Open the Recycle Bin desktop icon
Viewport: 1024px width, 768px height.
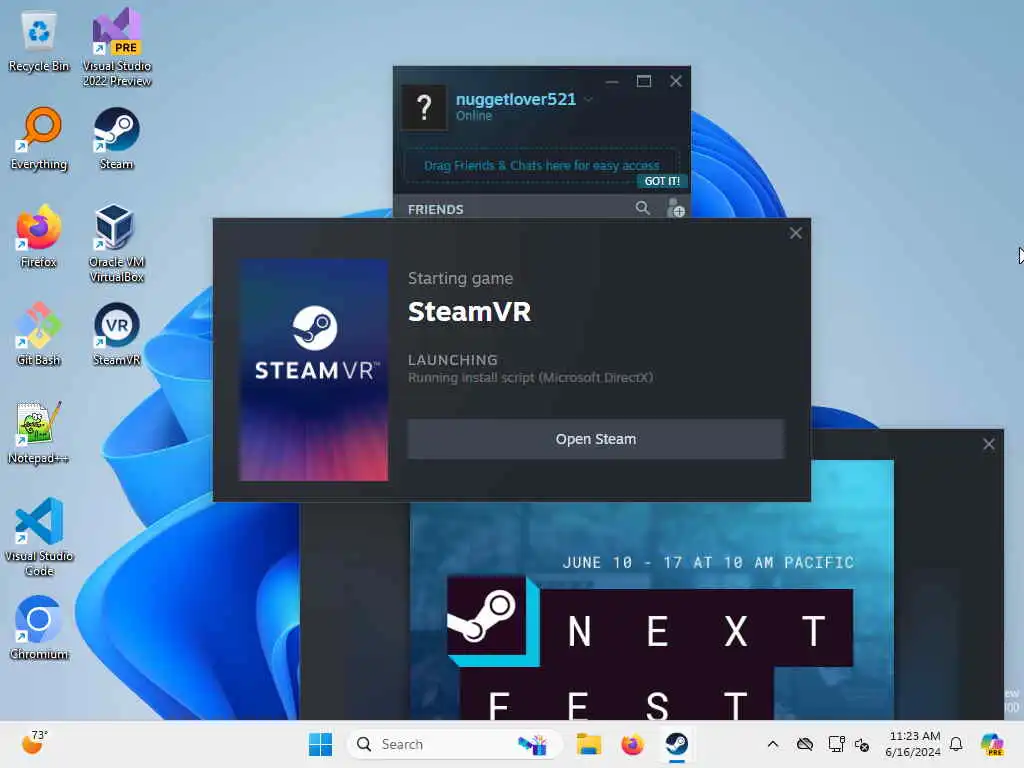[x=39, y=41]
